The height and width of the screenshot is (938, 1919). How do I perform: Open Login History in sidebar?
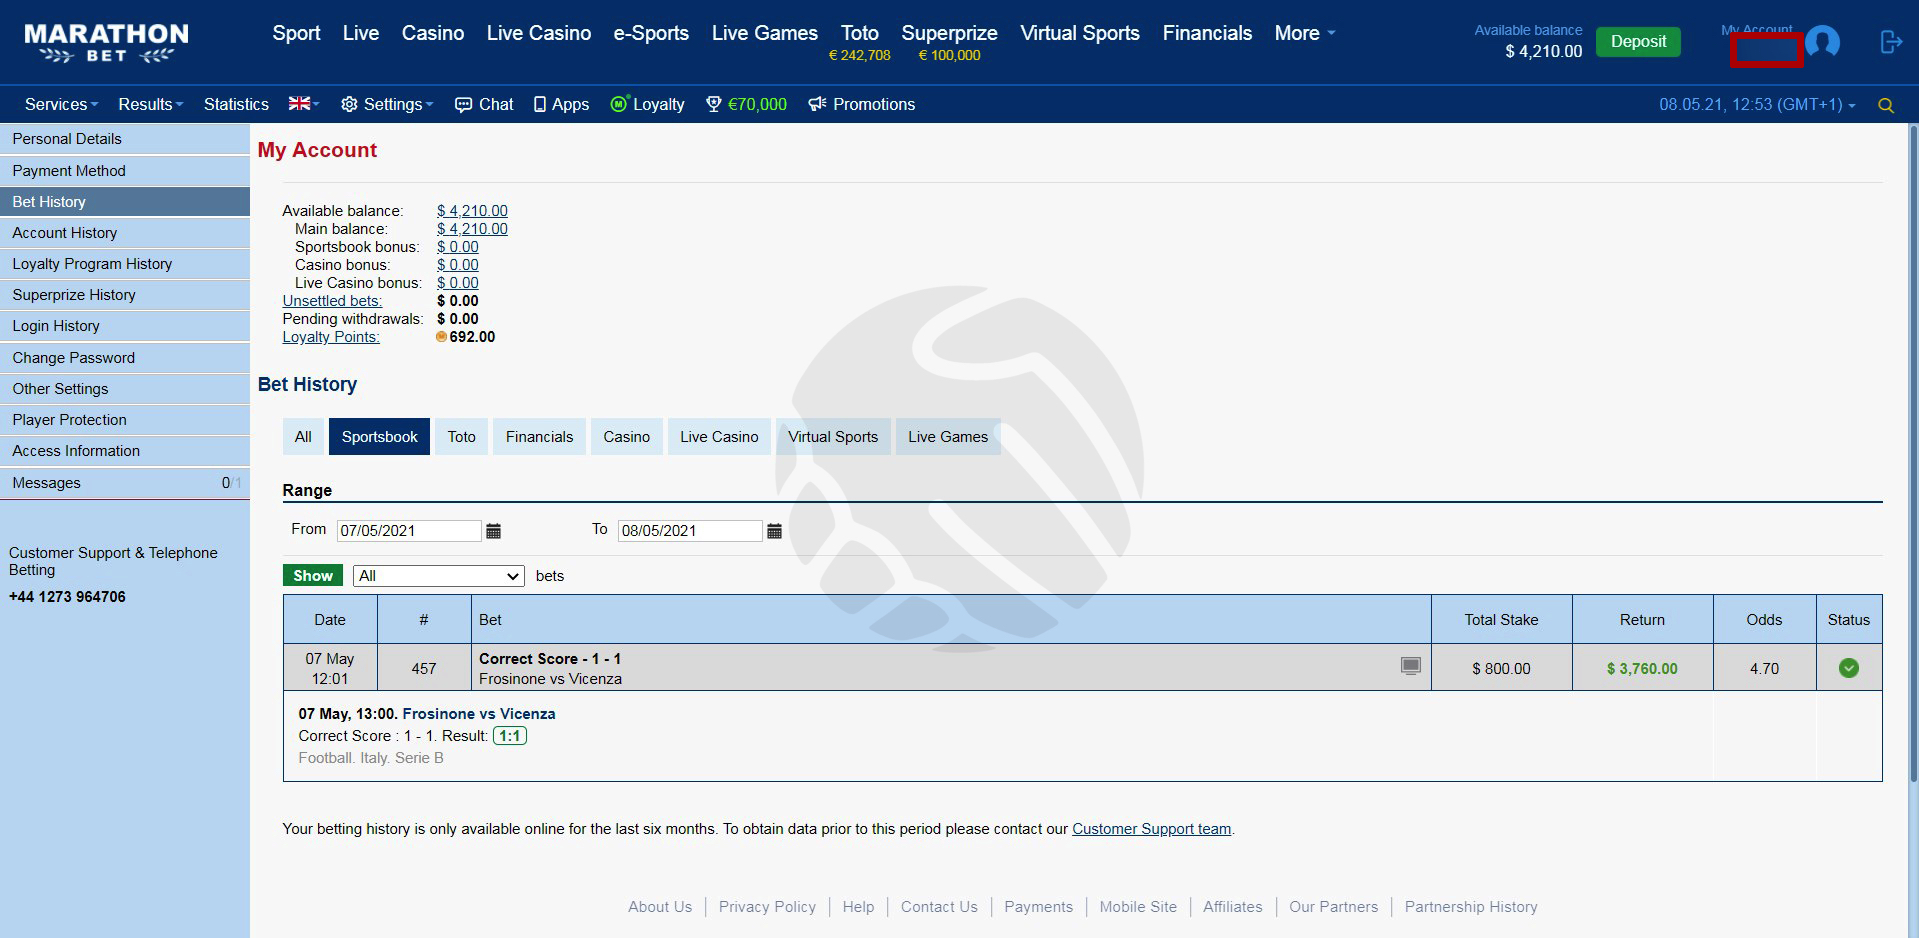click(x=125, y=326)
